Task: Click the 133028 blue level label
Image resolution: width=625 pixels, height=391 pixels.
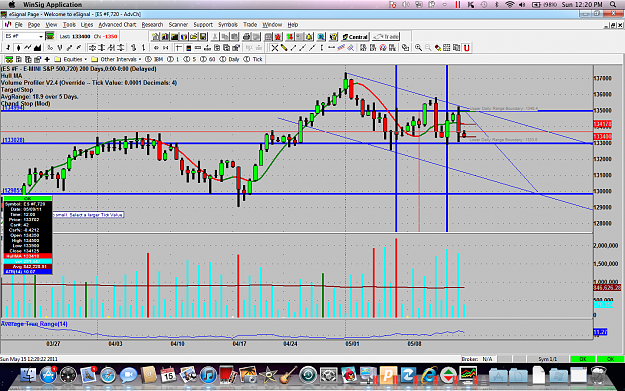Action: pyautogui.click(x=13, y=140)
